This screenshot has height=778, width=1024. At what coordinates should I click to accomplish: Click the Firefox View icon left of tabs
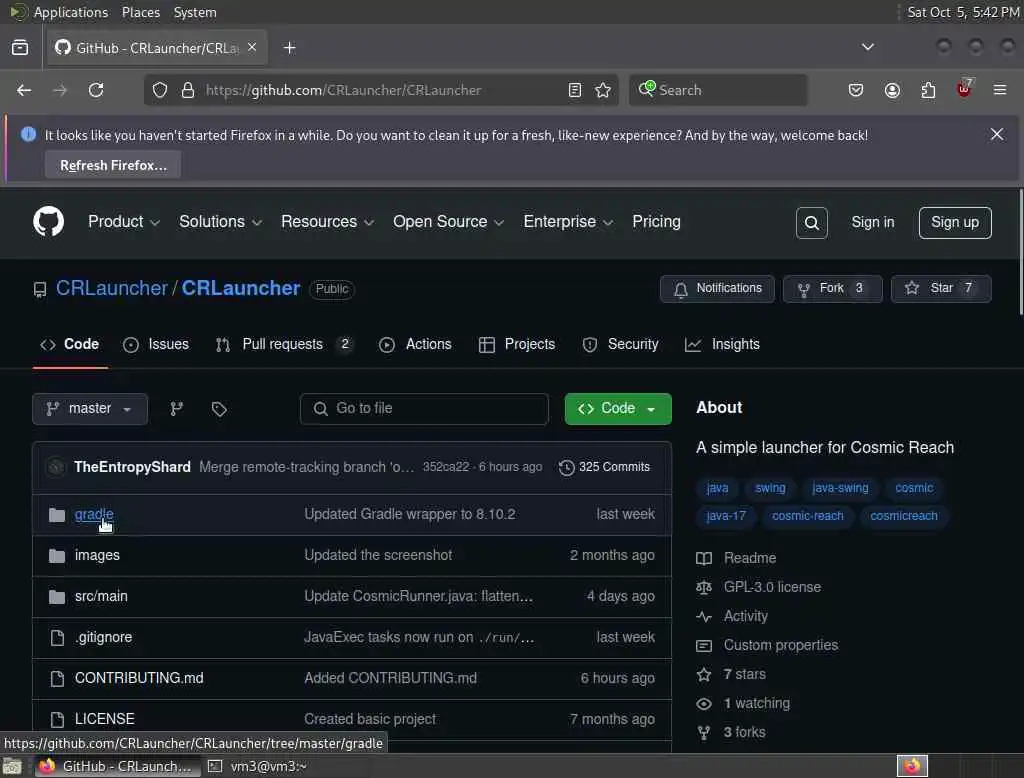coord(20,48)
